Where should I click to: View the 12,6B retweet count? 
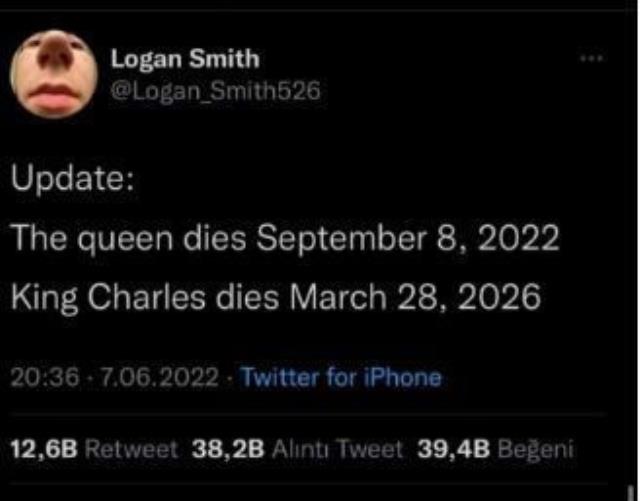44,450
